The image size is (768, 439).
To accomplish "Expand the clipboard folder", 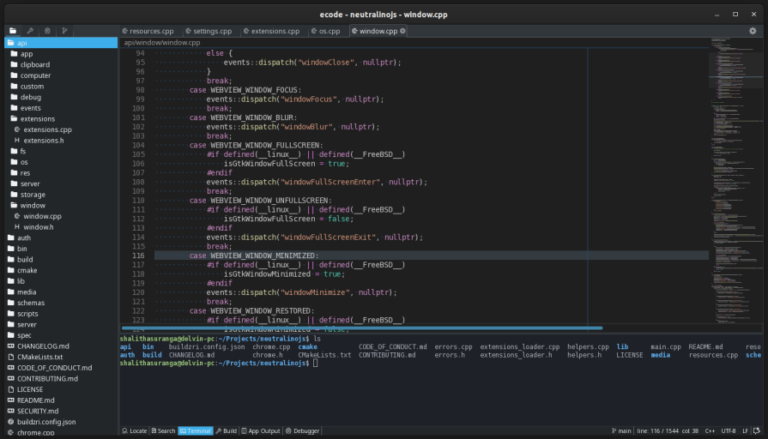I will tap(61, 64).
